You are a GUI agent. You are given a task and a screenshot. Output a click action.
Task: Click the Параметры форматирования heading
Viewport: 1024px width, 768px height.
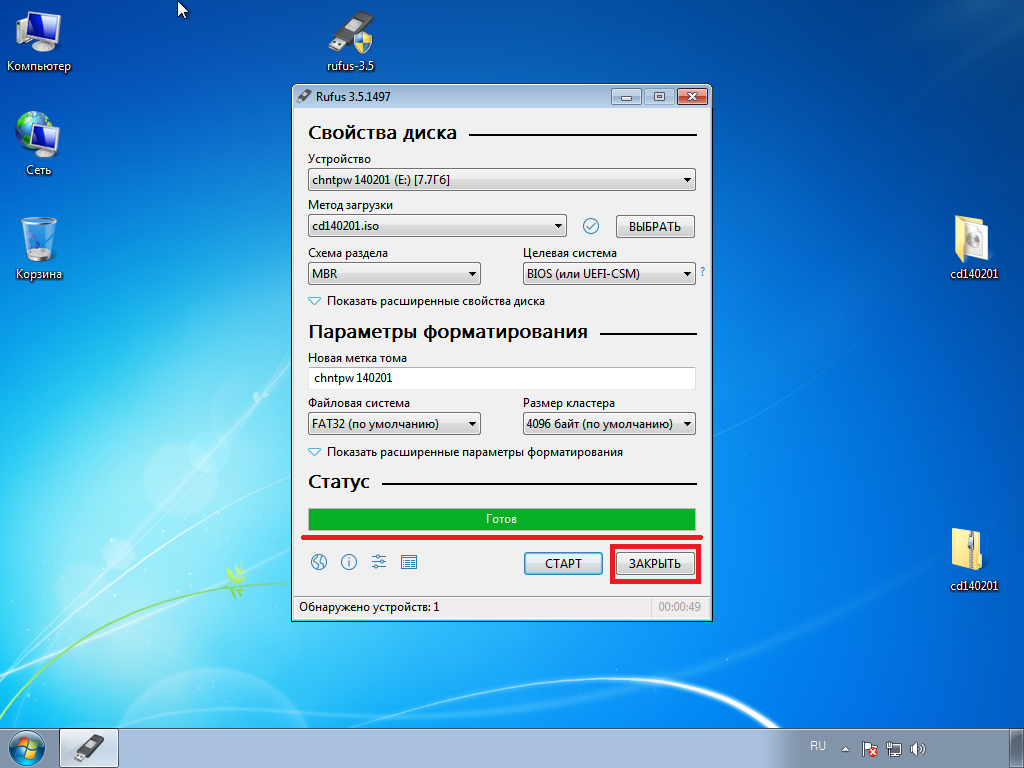coord(448,332)
